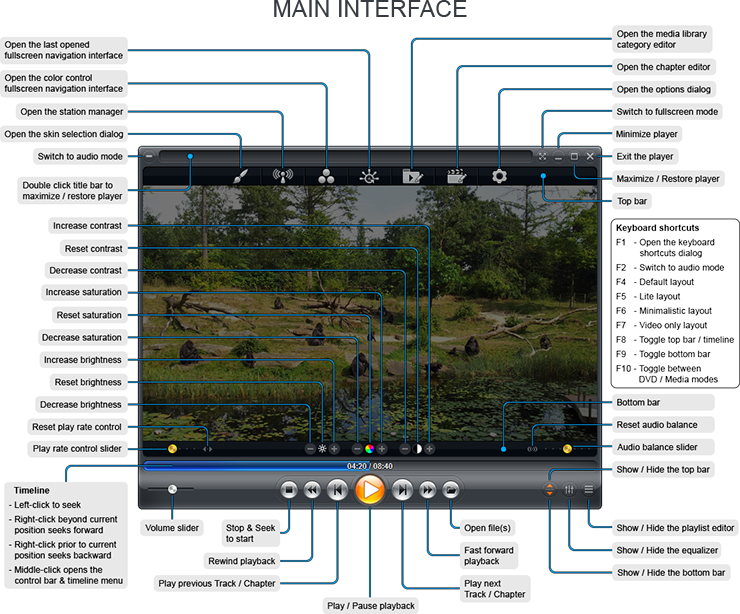This screenshot has width=740, height=614.
Task: Click the open file folder button
Action: pos(451,490)
